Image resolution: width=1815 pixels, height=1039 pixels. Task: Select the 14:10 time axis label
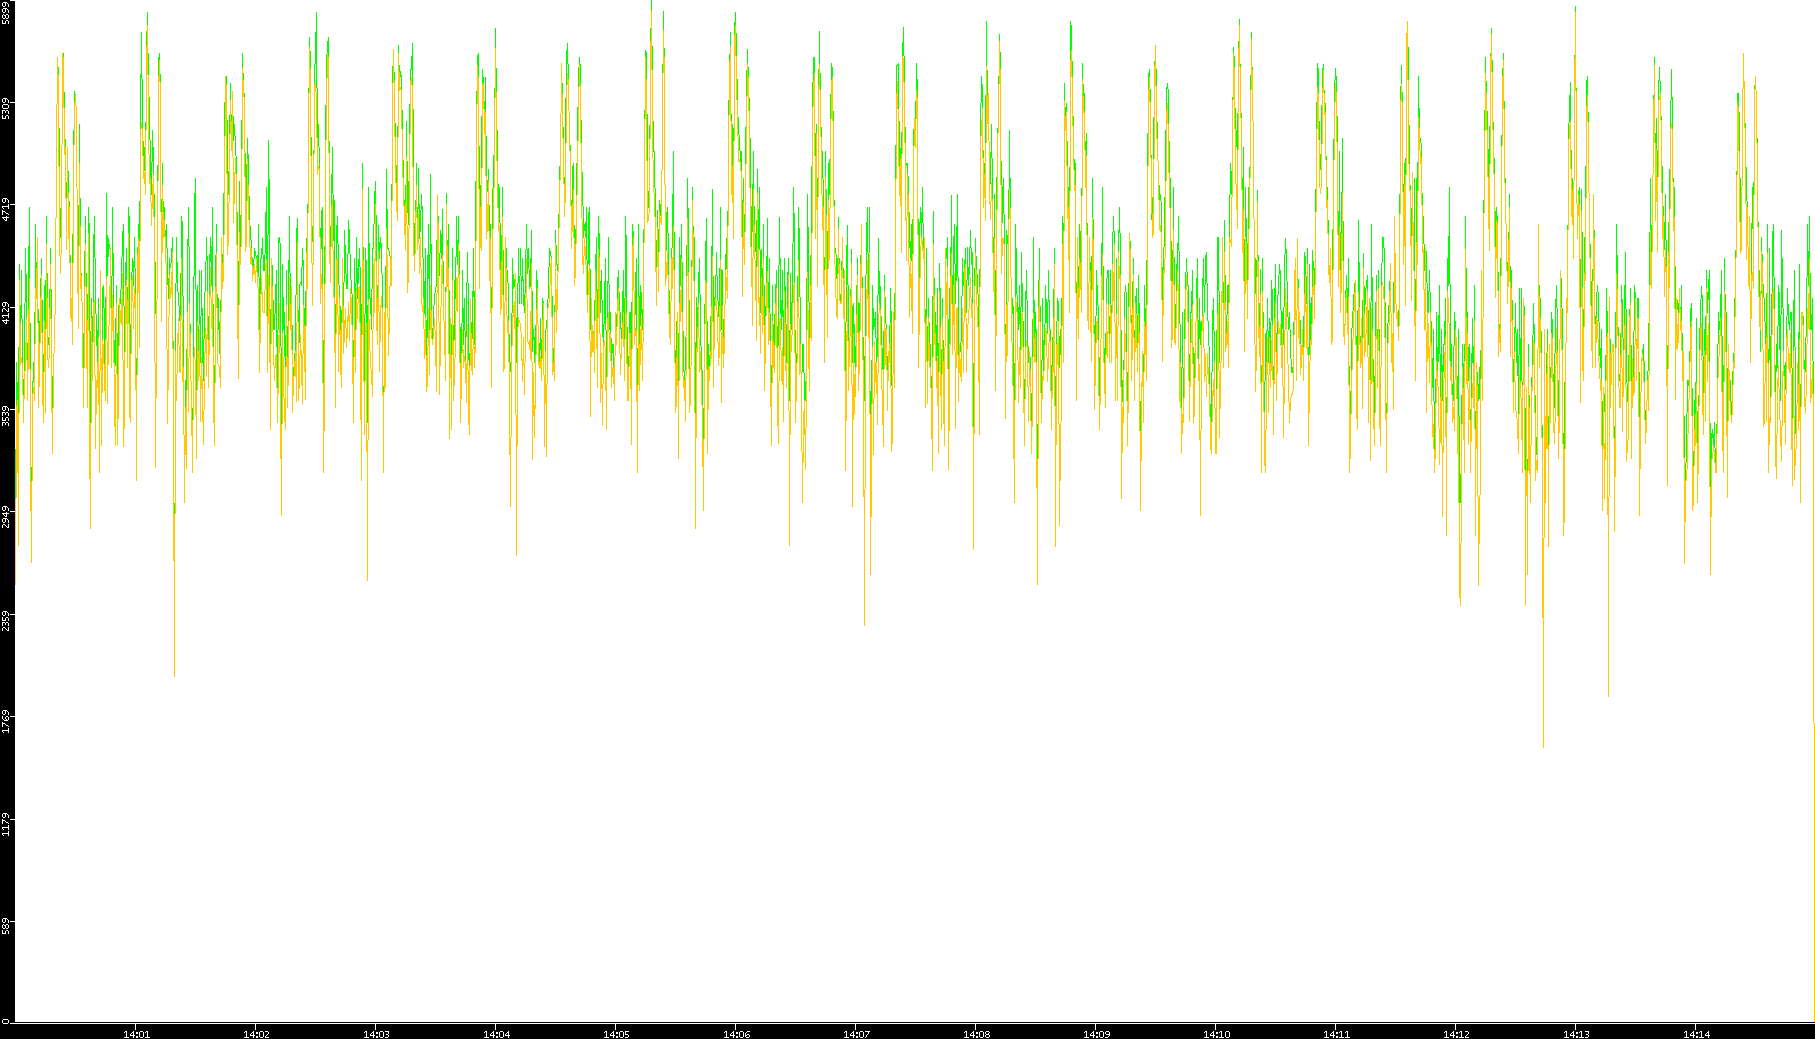pos(1216,1034)
